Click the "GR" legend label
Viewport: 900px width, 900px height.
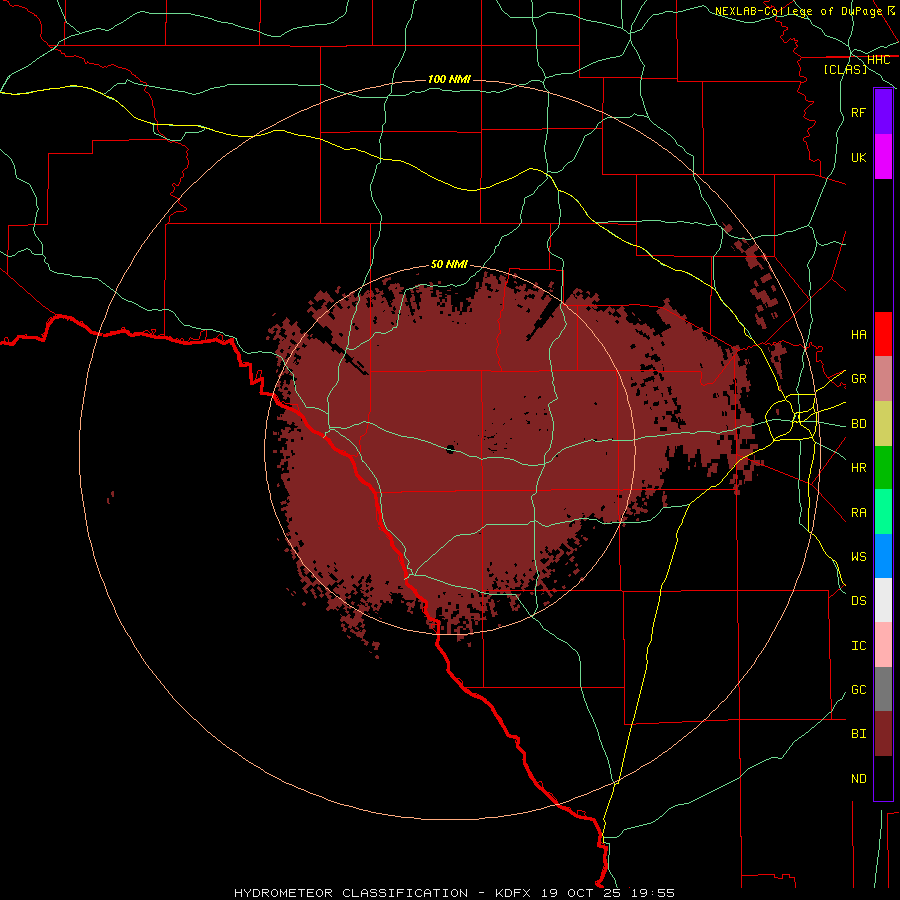858,379
